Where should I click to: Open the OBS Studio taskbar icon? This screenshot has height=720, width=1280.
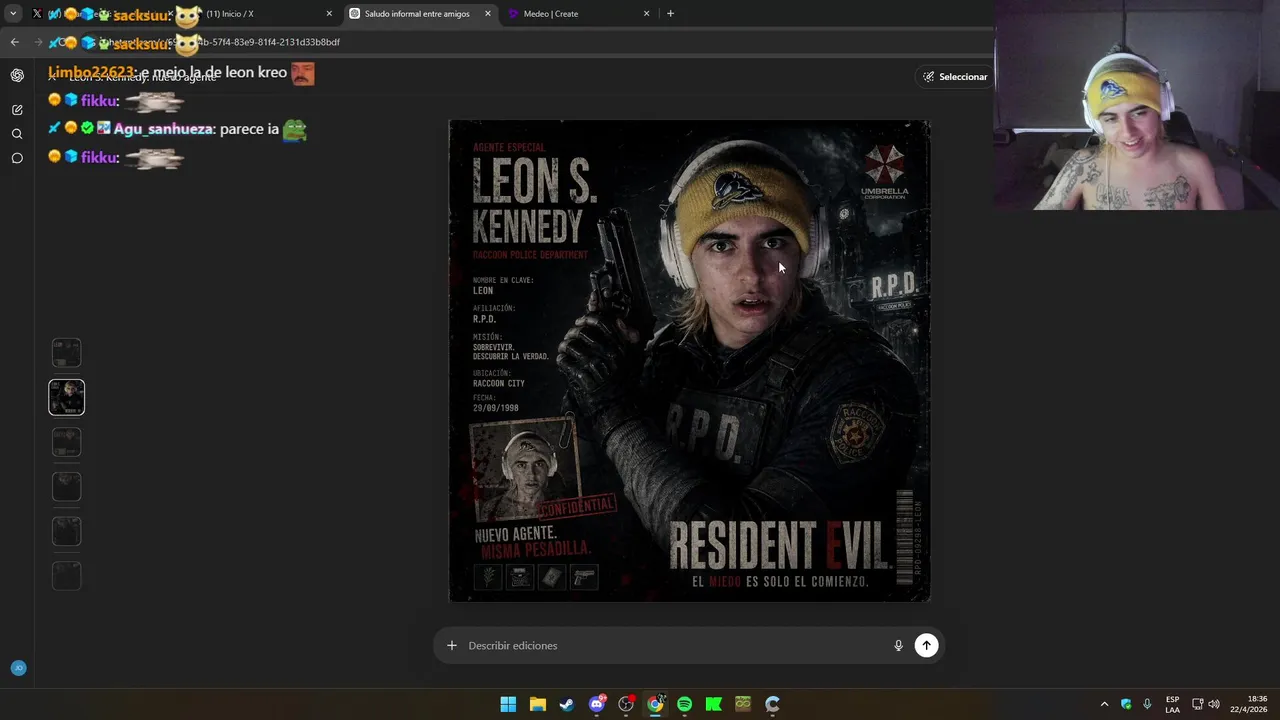[626, 704]
